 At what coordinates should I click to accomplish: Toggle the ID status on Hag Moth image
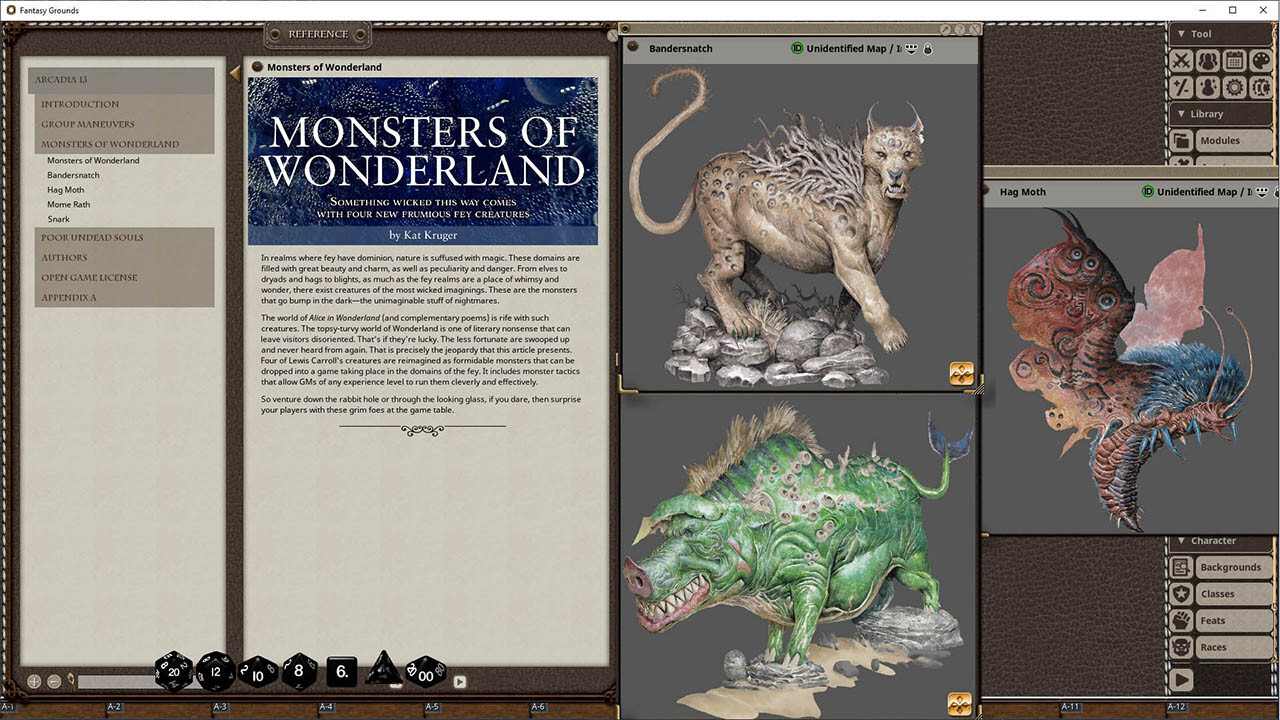point(1148,192)
